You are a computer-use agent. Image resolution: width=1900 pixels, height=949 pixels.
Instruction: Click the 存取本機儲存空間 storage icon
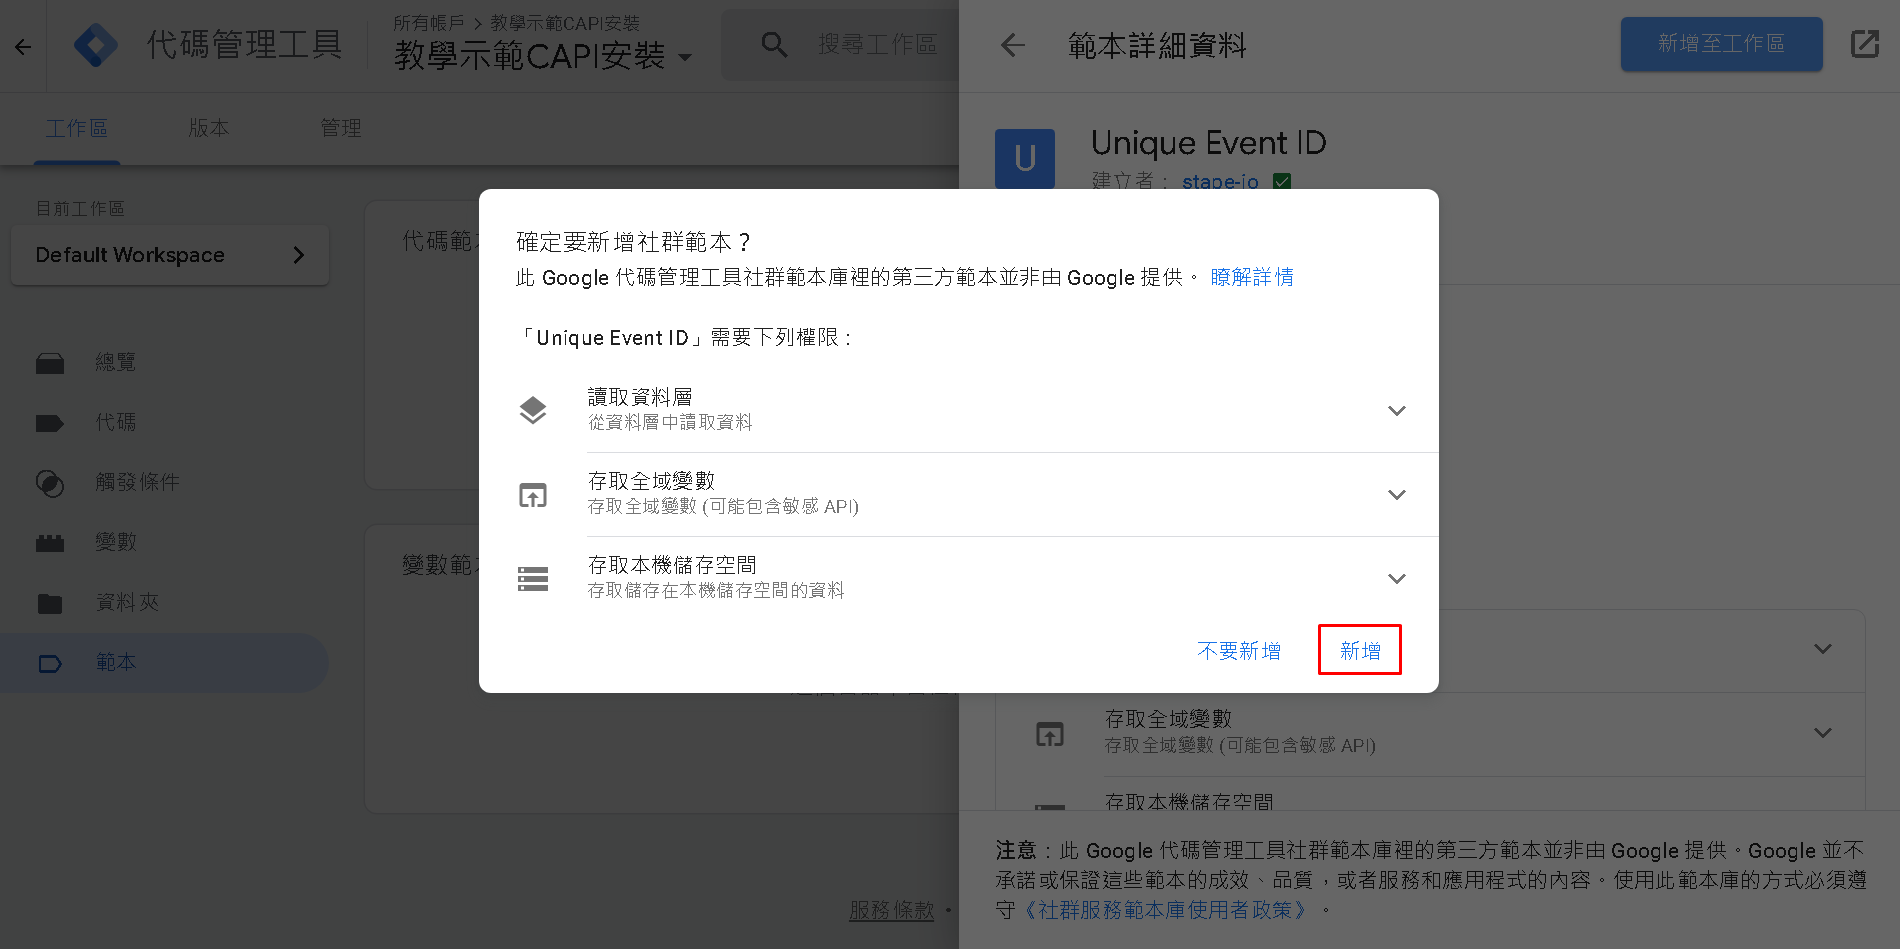(x=533, y=578)
